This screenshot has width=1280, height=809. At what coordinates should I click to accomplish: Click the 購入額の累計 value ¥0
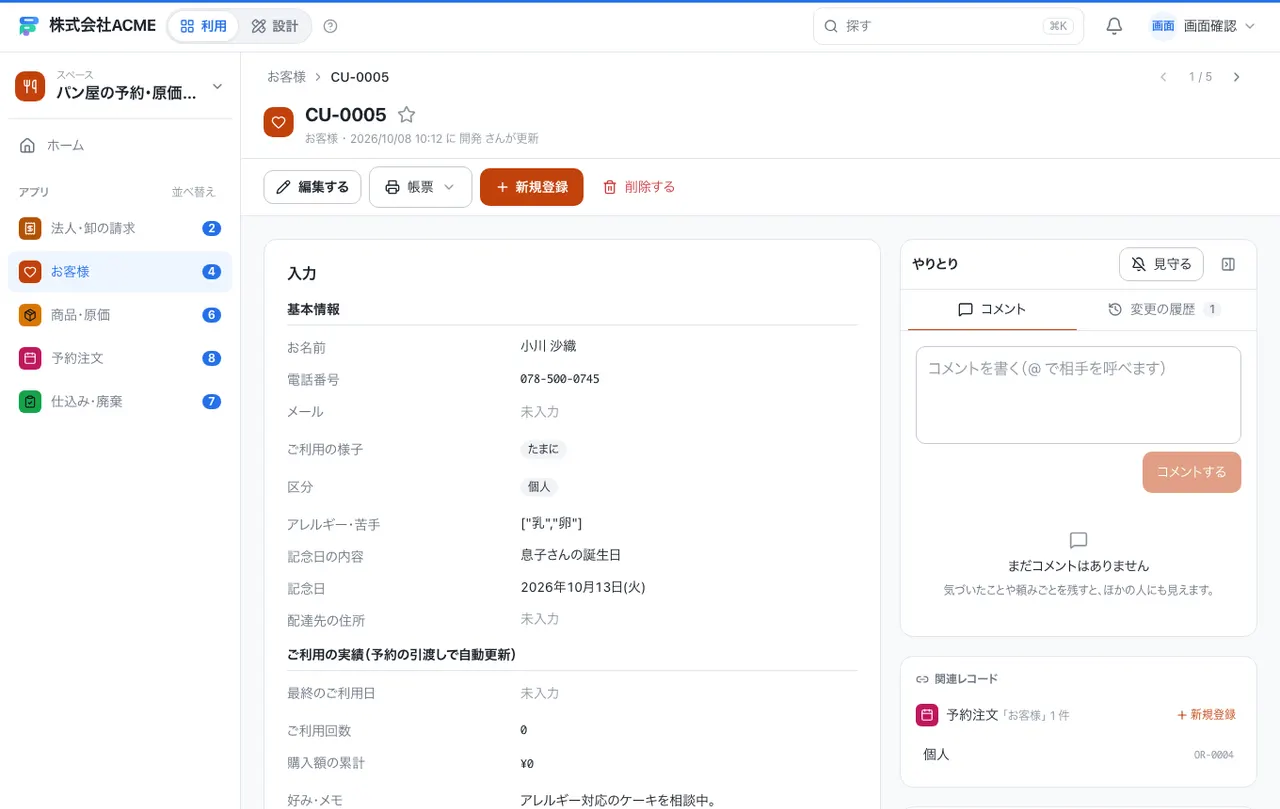click(527, 763)
